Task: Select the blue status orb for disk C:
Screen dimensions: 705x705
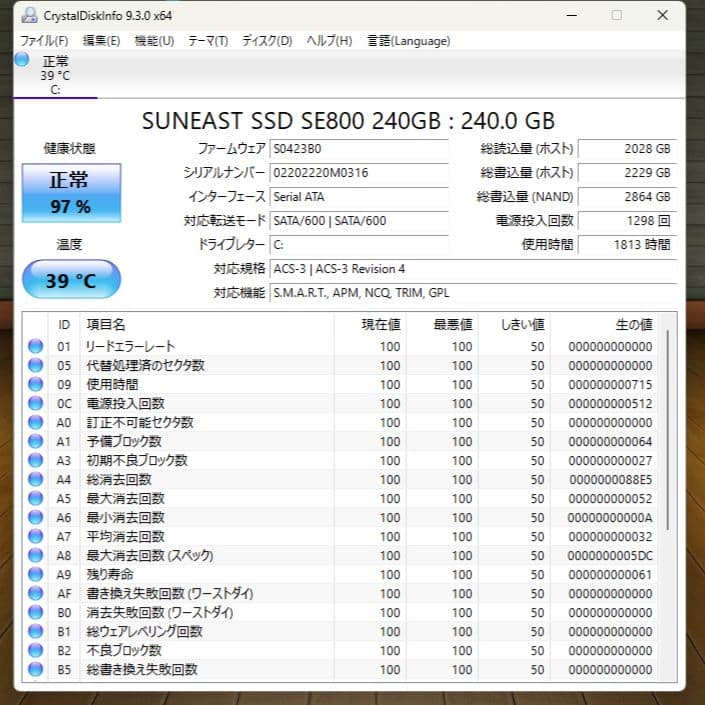Action: tap(22, 59)
